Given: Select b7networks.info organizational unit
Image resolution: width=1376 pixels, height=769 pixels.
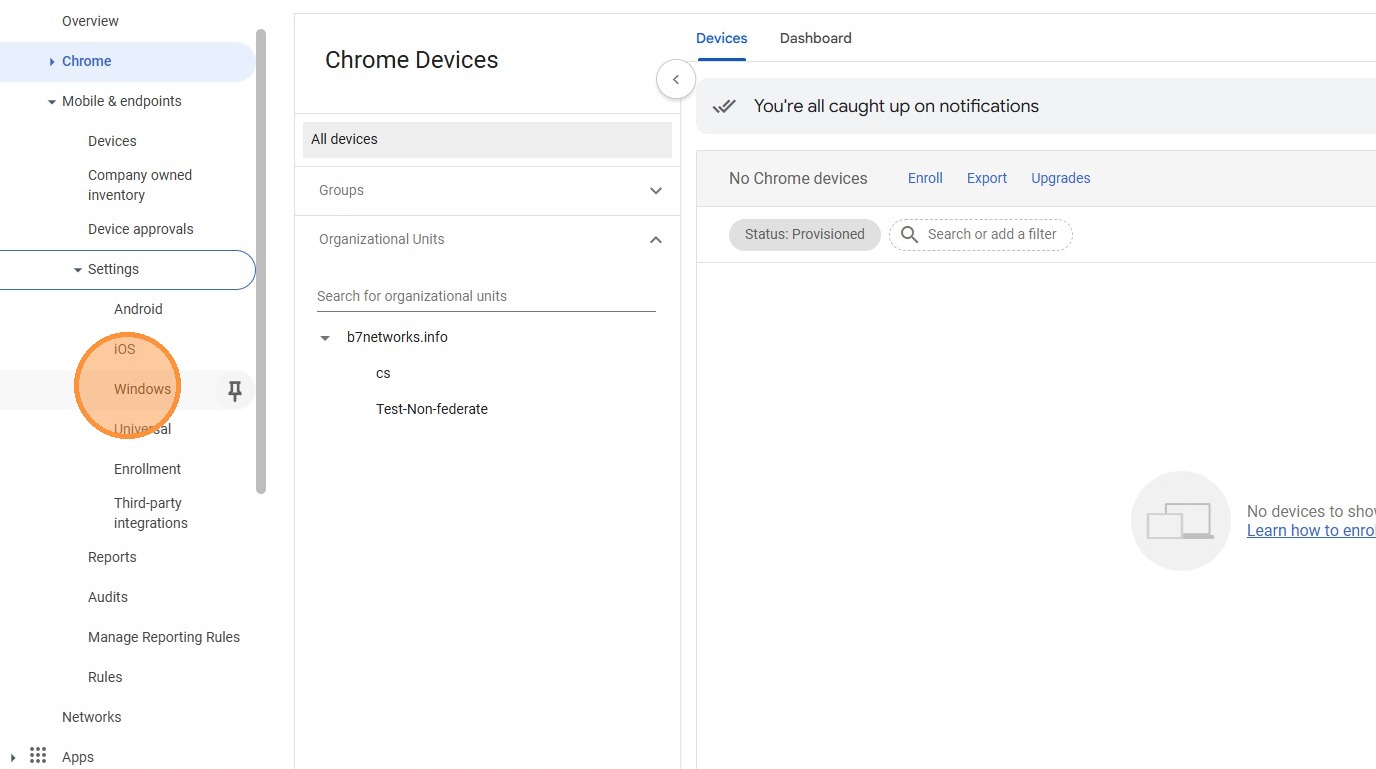Looking at the screenshot, I should (397, 337).
